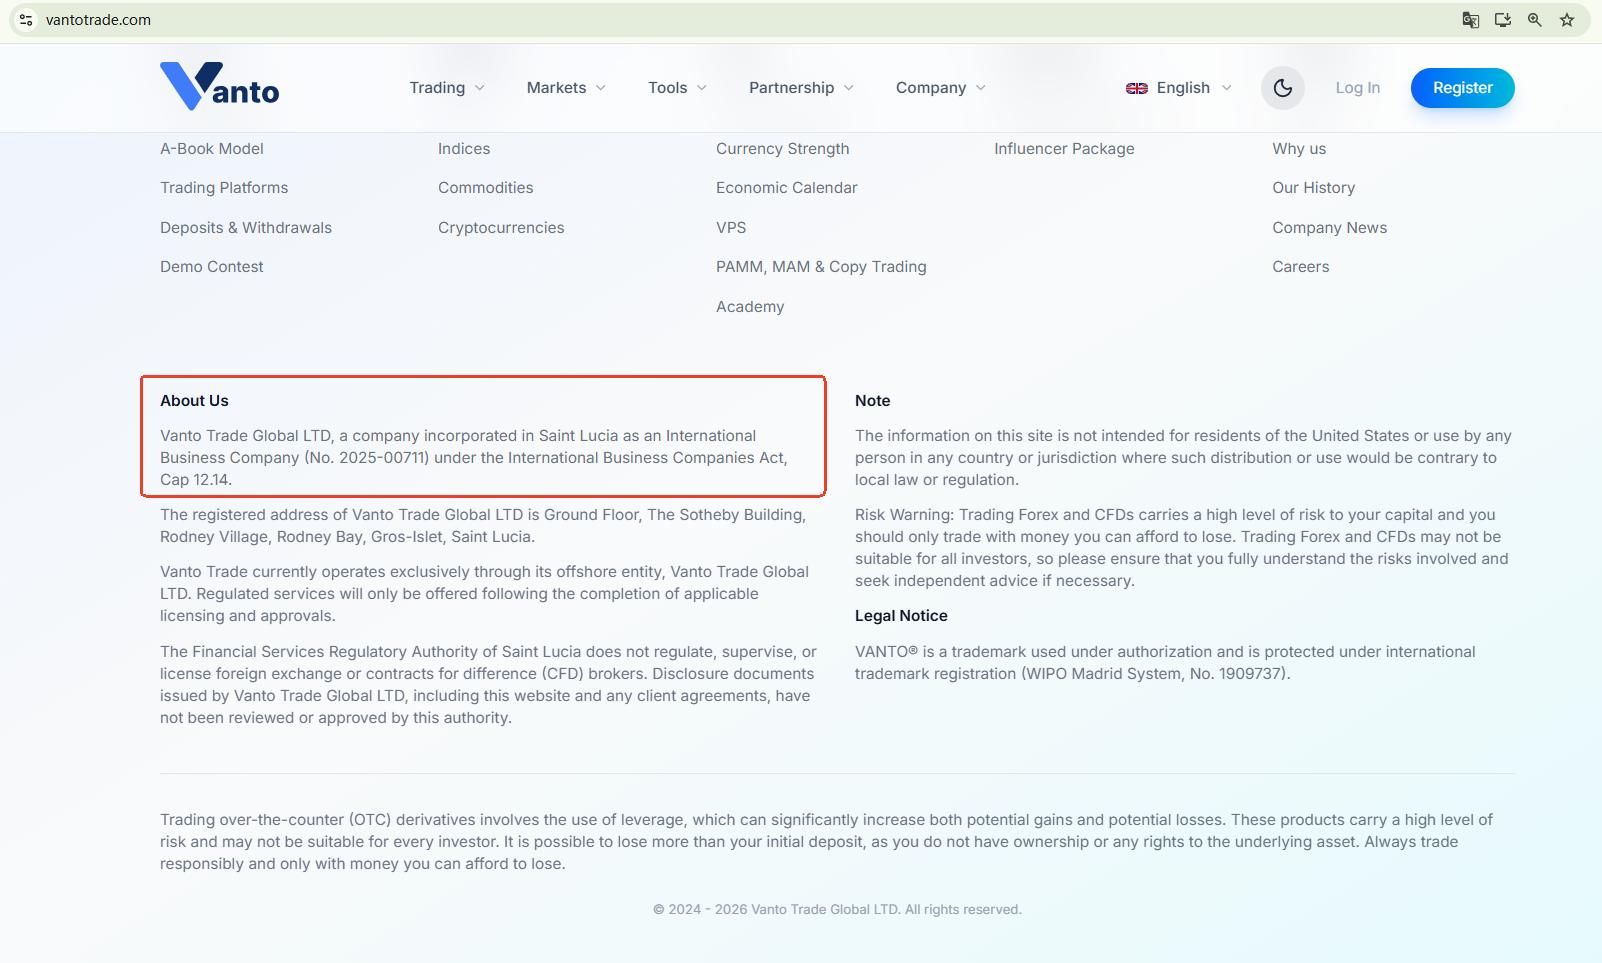Open the Markets menu
The width and height of the screenshot is (1602, 963).
point(556,88)
